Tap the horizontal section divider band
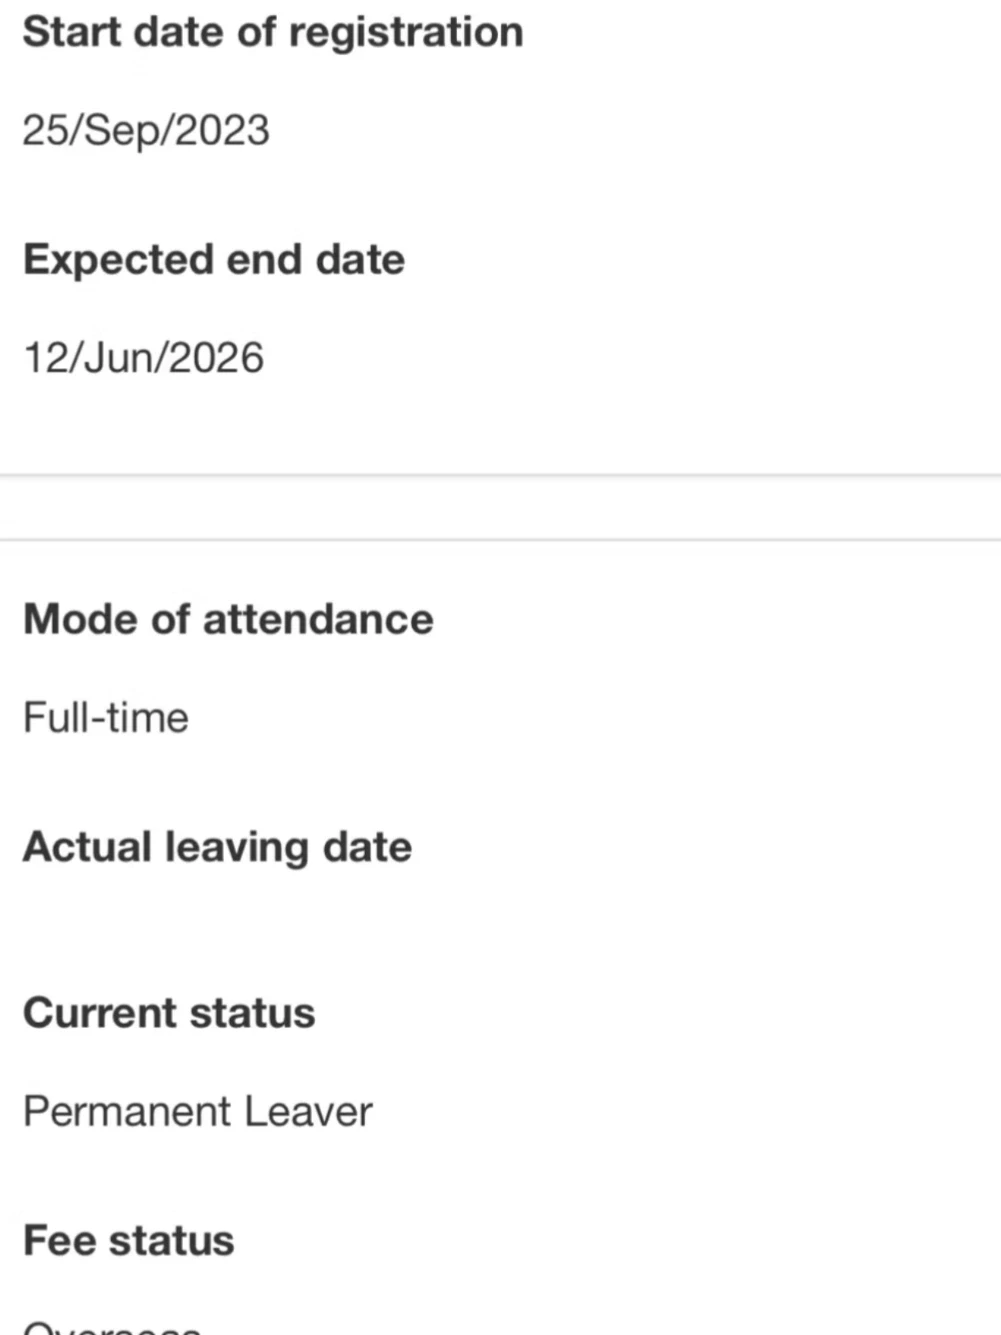This screenshot has height=1335, width=1001. (x=500, y=508)
